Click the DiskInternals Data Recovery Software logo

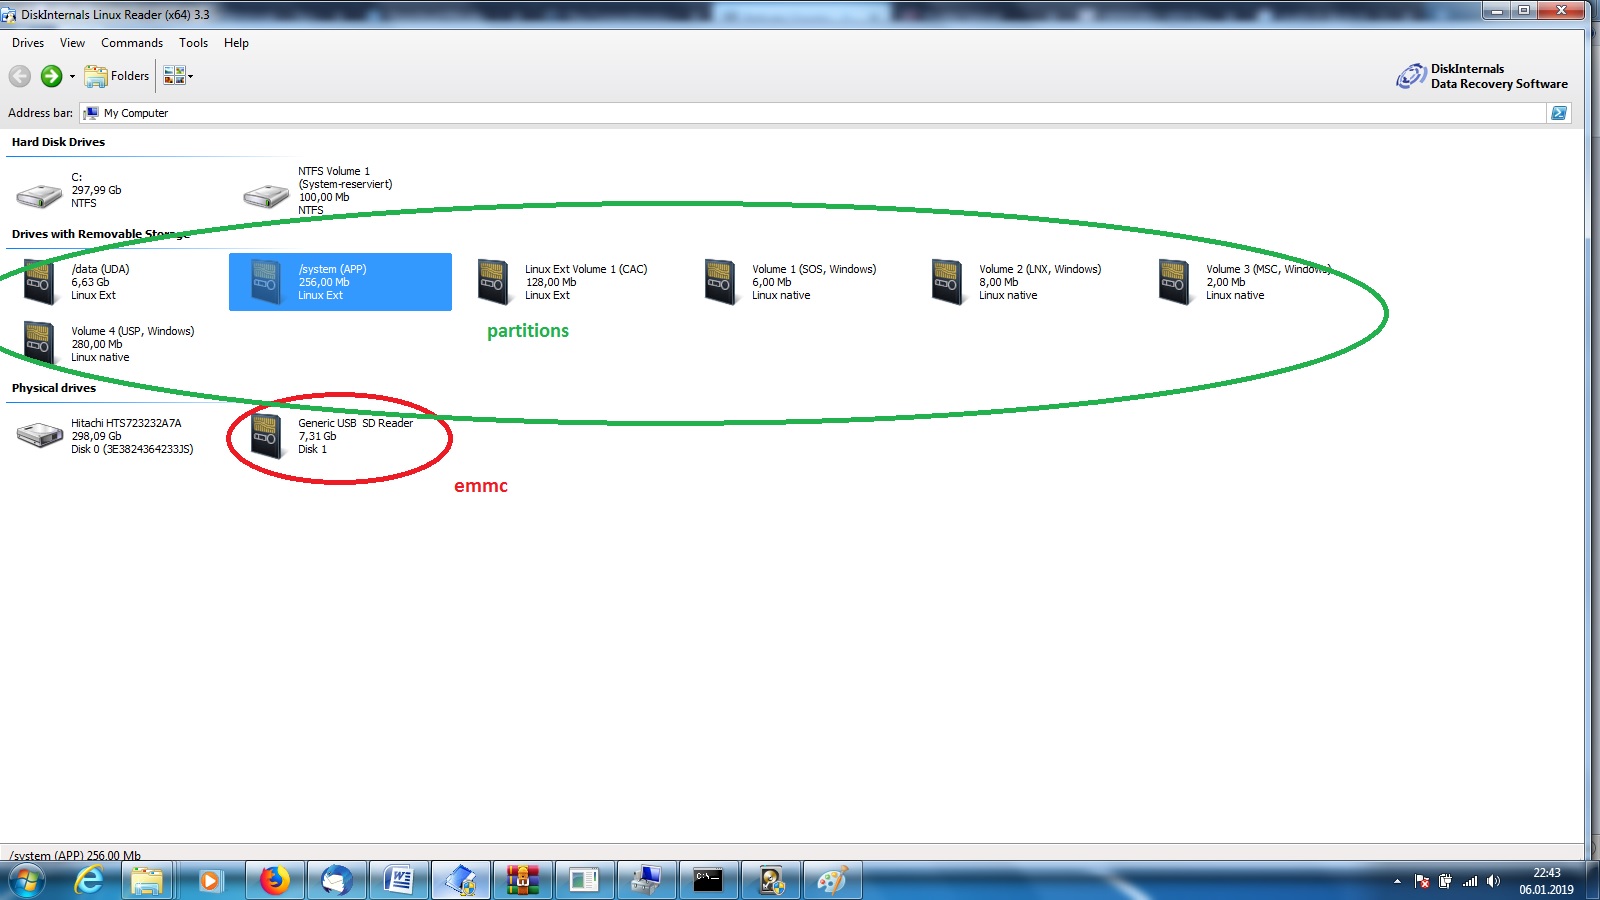point(1482,76)
